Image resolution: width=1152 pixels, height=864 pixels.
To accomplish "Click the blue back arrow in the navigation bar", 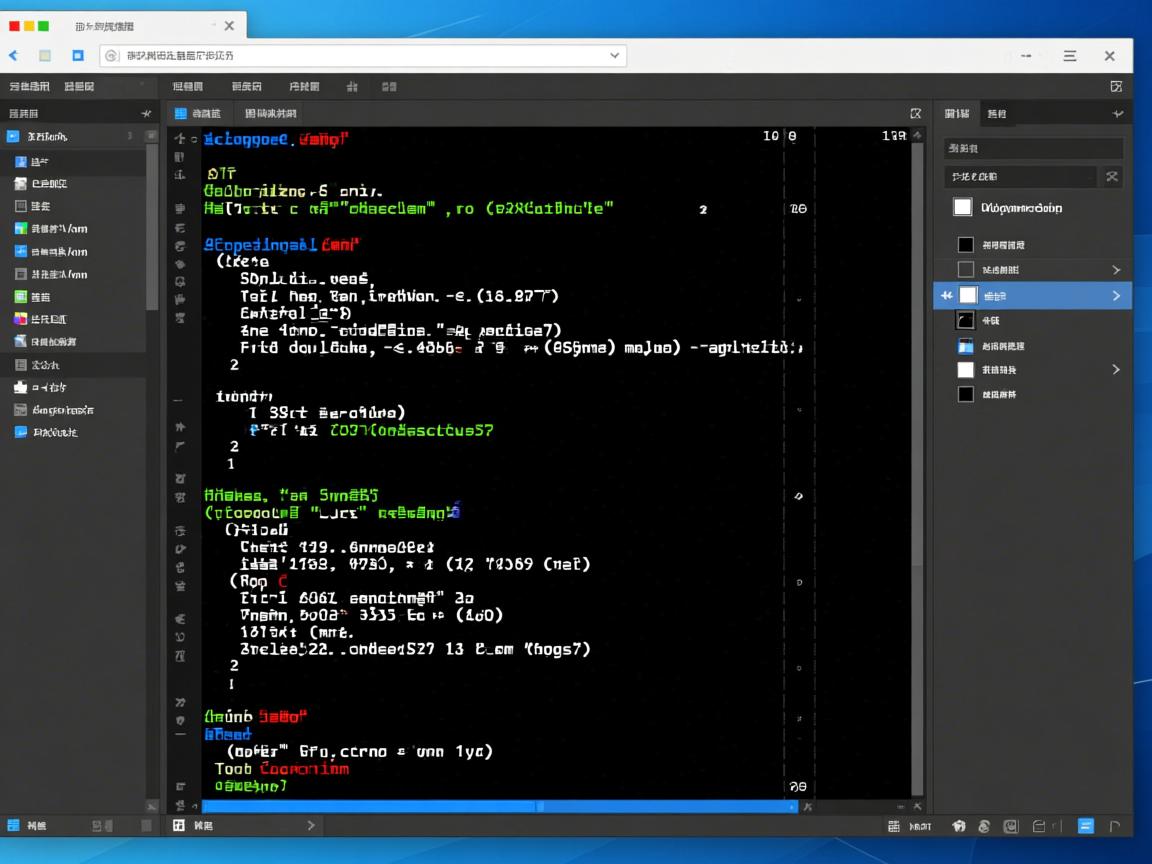I will pyautogui.click(x=14, y=56).
